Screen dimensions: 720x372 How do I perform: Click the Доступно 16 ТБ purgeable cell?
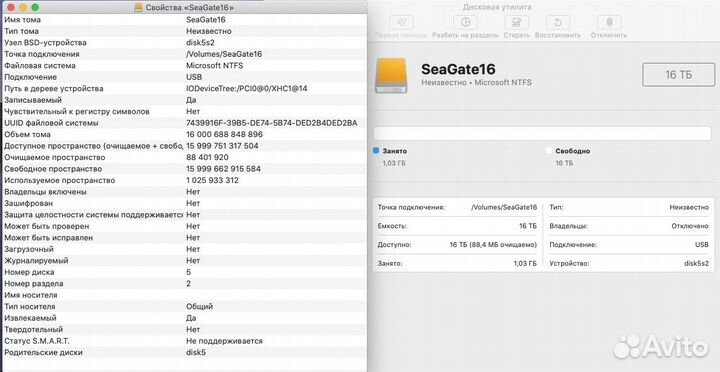pos(457,245)
